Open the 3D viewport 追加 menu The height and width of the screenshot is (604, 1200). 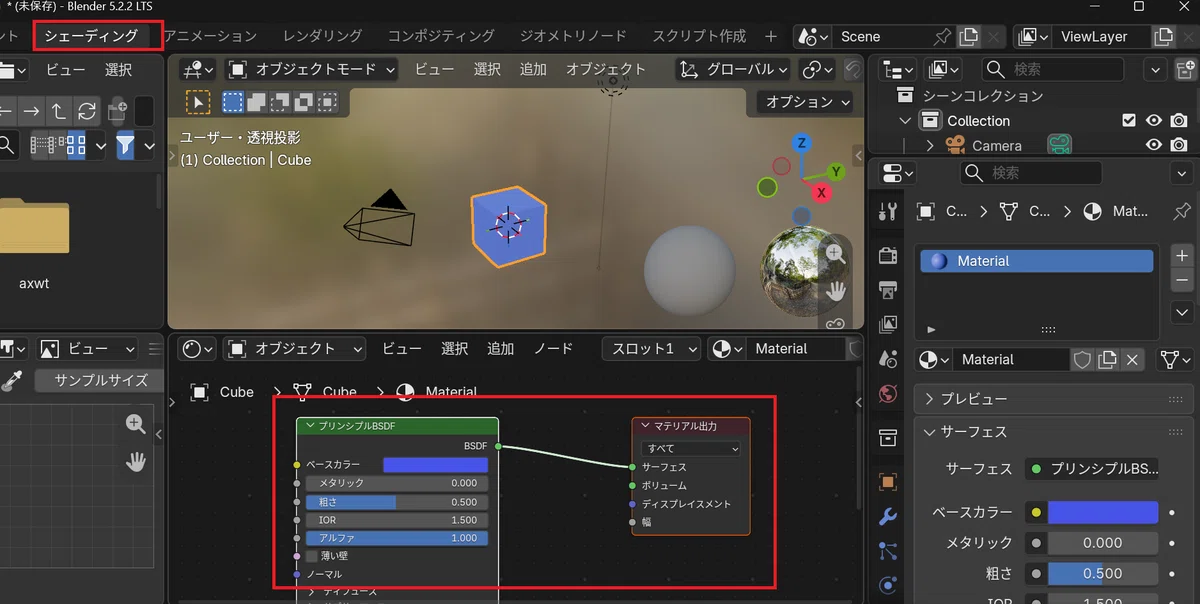coord(533,69)
